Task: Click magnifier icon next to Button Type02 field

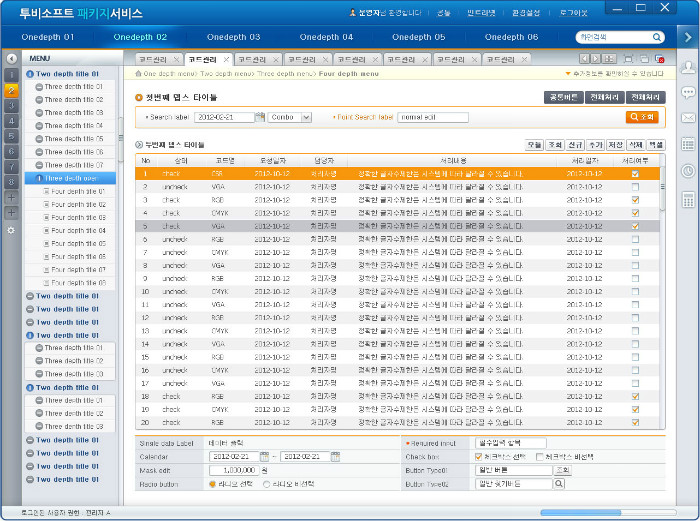Action: pos(558,484)
